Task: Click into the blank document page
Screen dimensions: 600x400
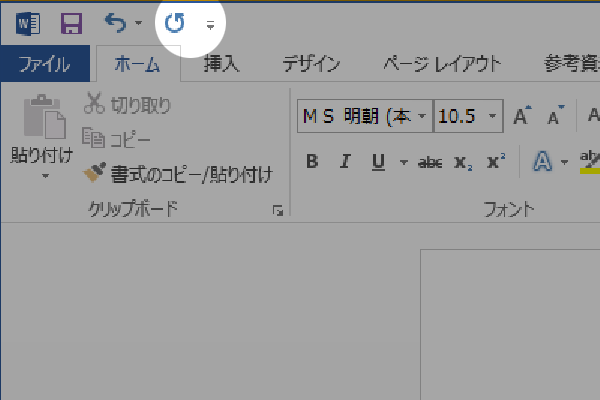Action: pyautogui.click(x=510, y=325)
